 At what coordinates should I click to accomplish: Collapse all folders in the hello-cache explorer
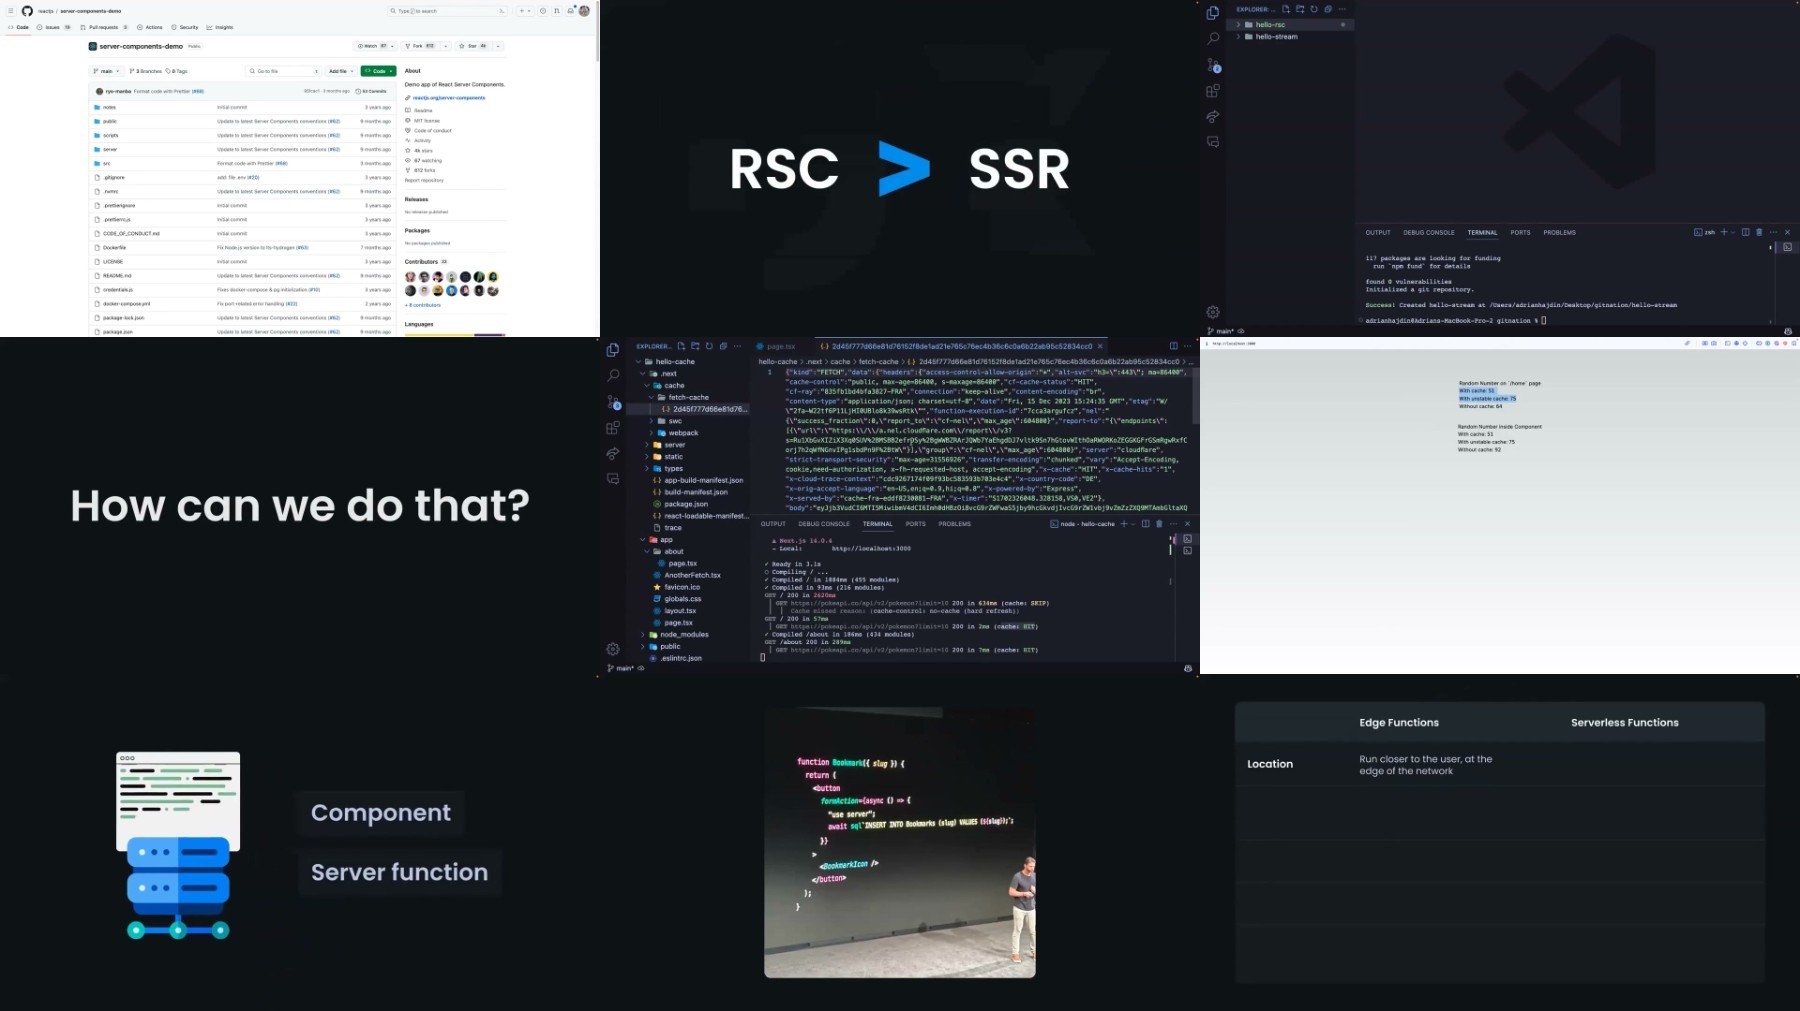(724, 346)
